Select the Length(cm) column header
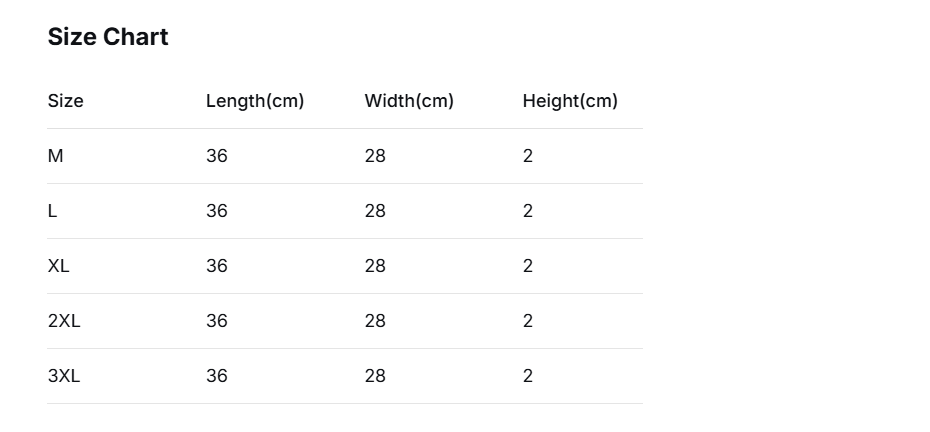 [255, 101]
